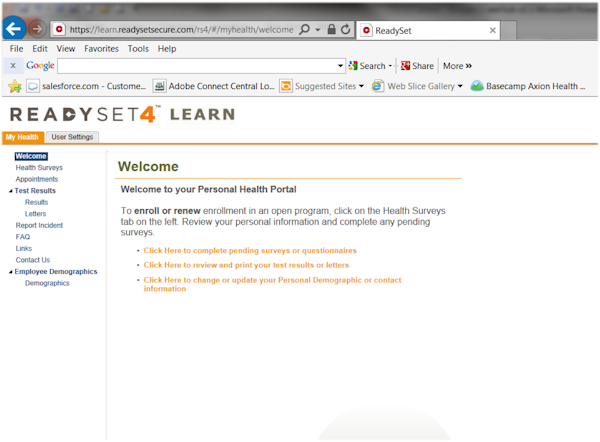Click the site icon in address bar
Image resolution: width=600 pixels, height=442 pixels.
click(x=59, y=29)
